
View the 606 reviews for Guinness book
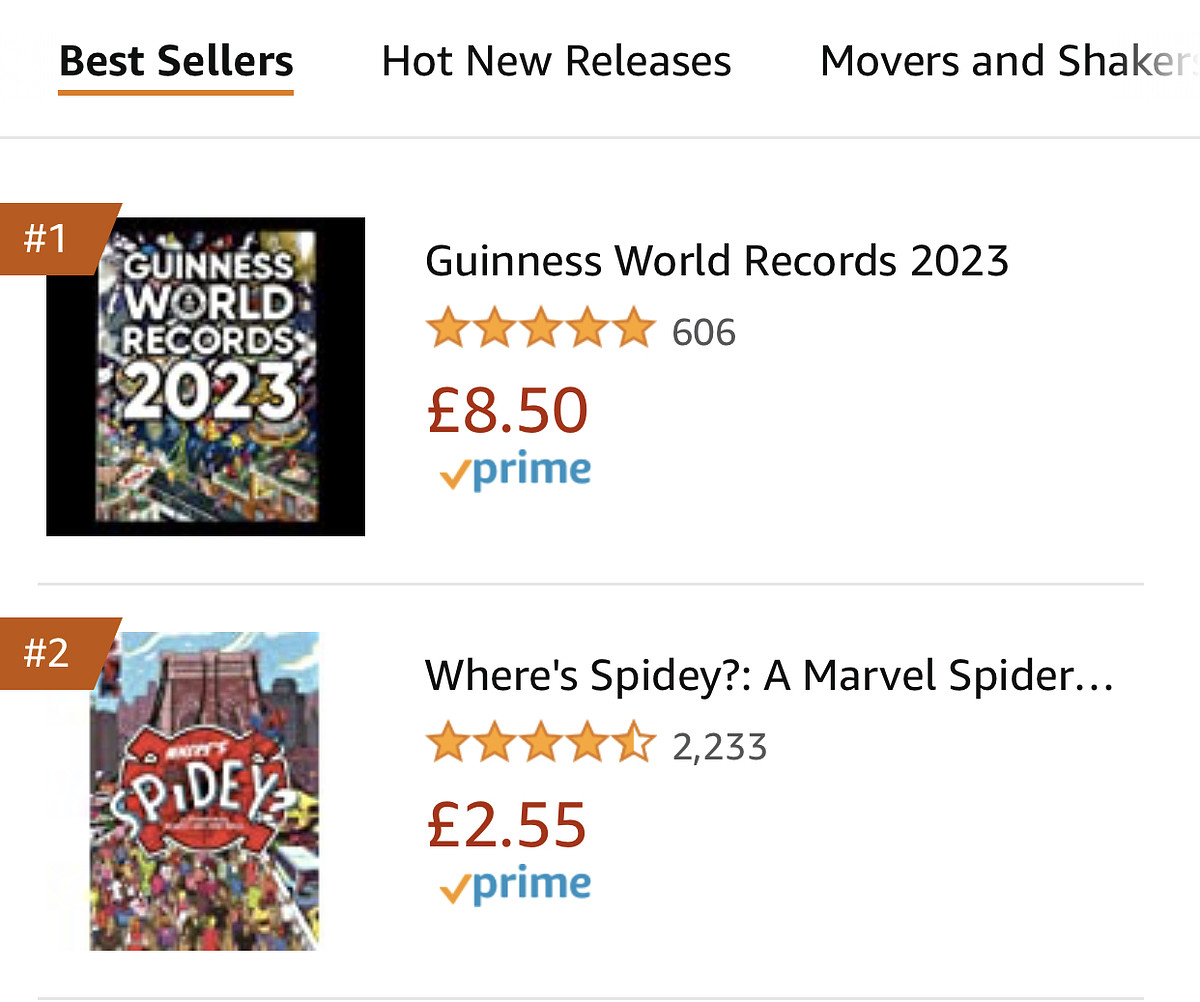[x=704, y=332]
